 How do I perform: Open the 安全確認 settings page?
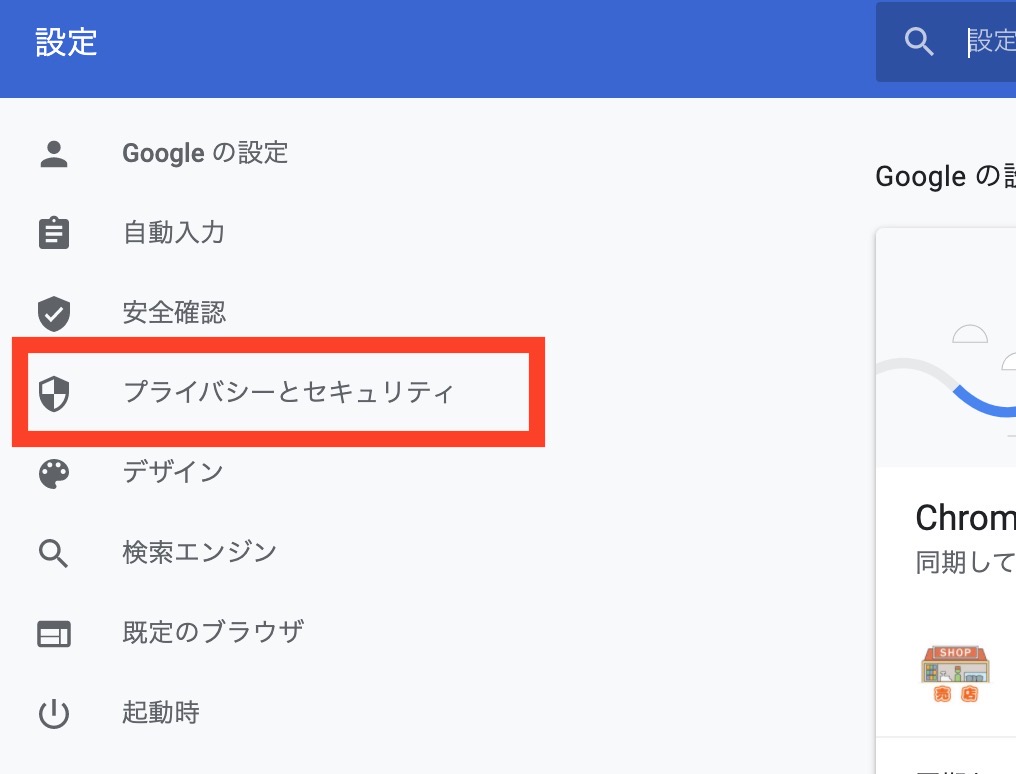(175, 313)
